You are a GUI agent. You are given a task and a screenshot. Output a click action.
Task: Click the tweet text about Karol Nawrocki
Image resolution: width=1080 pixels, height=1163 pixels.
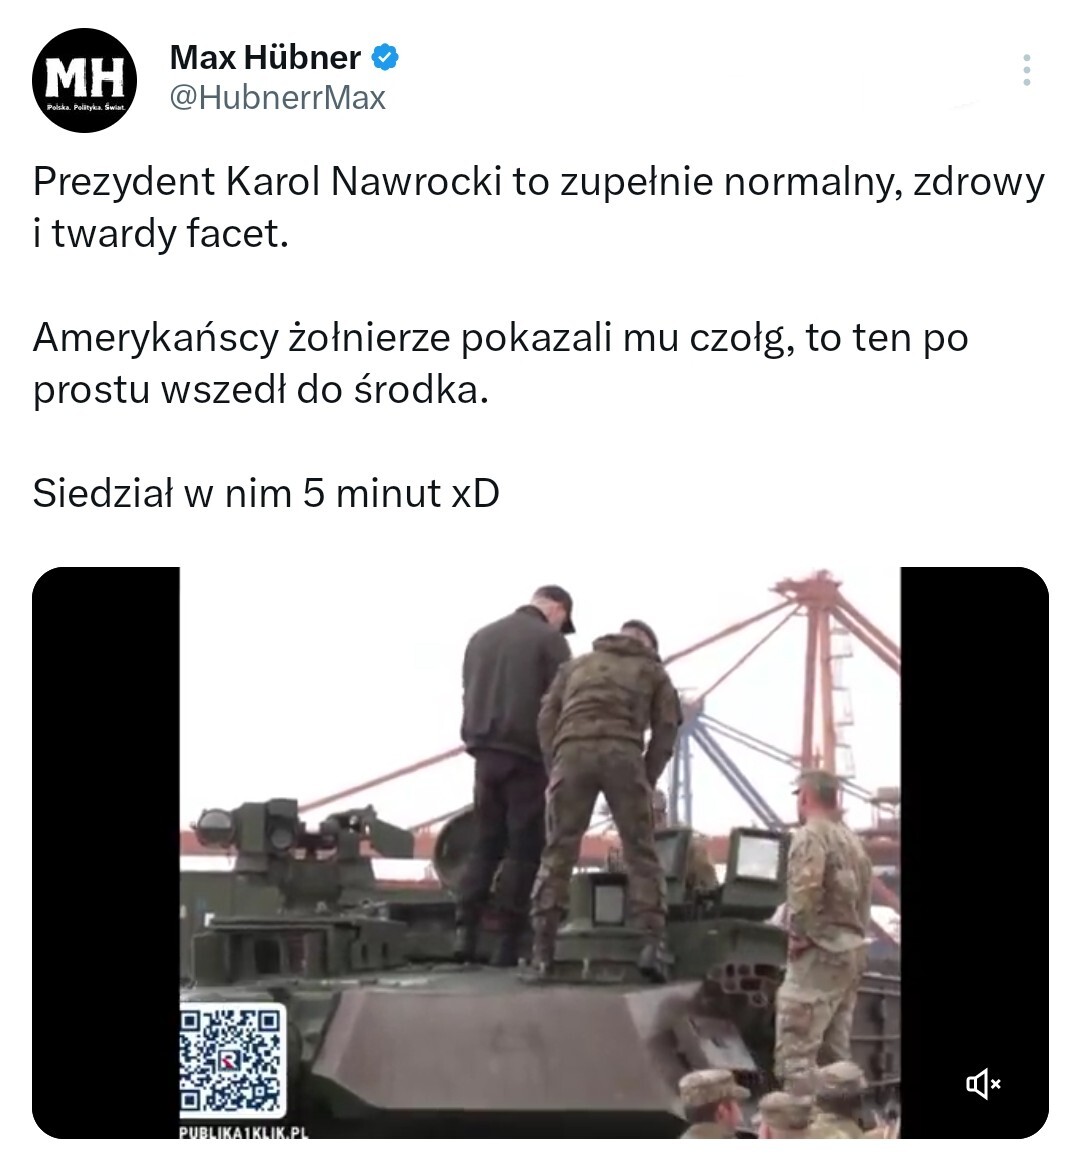[539, 207]
